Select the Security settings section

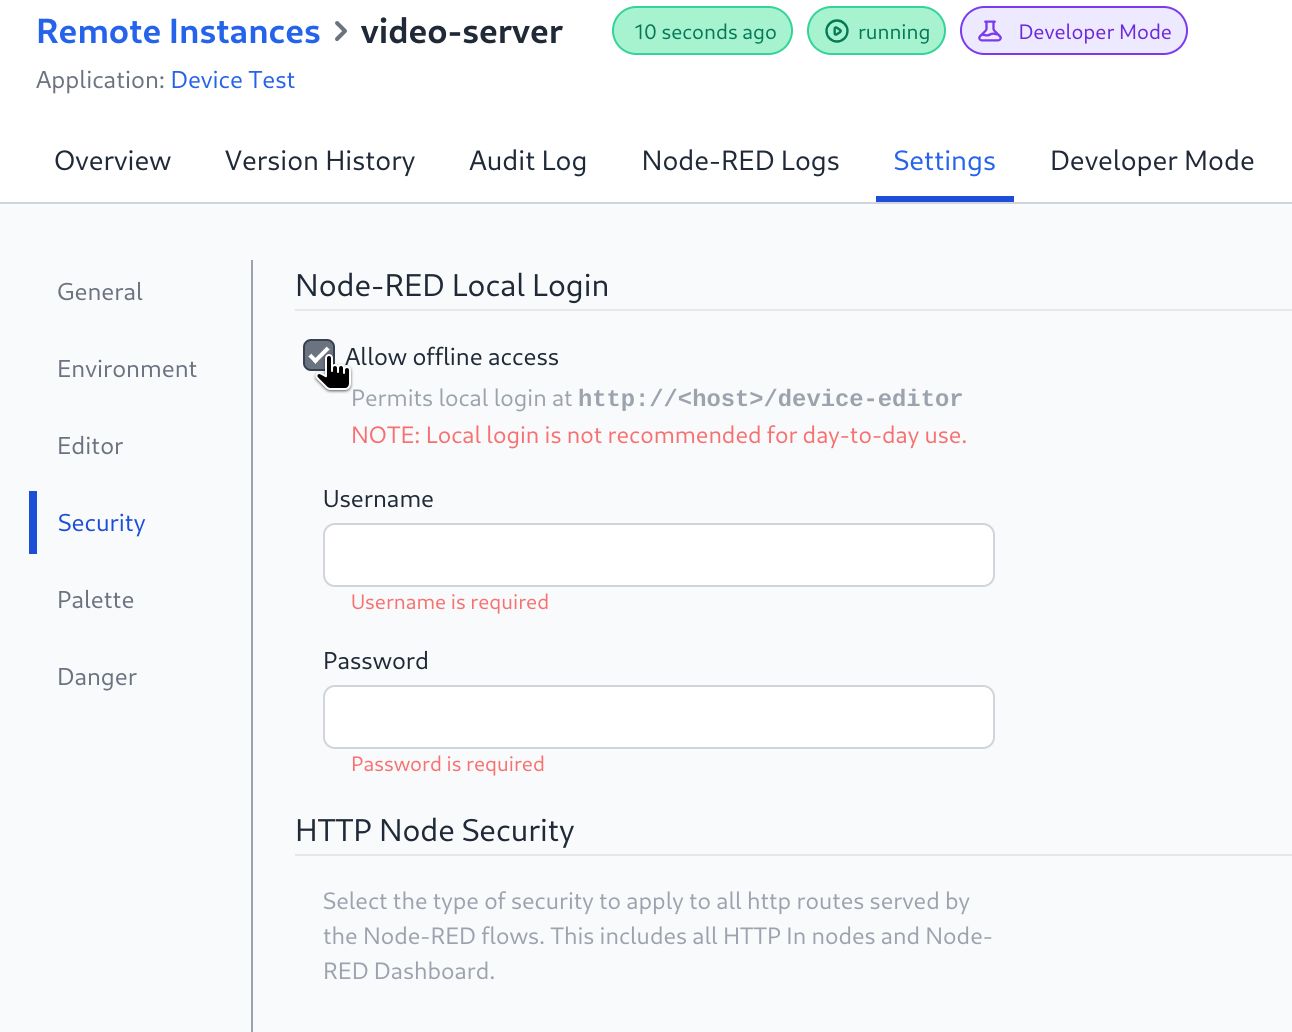click(x=100, y=522)
